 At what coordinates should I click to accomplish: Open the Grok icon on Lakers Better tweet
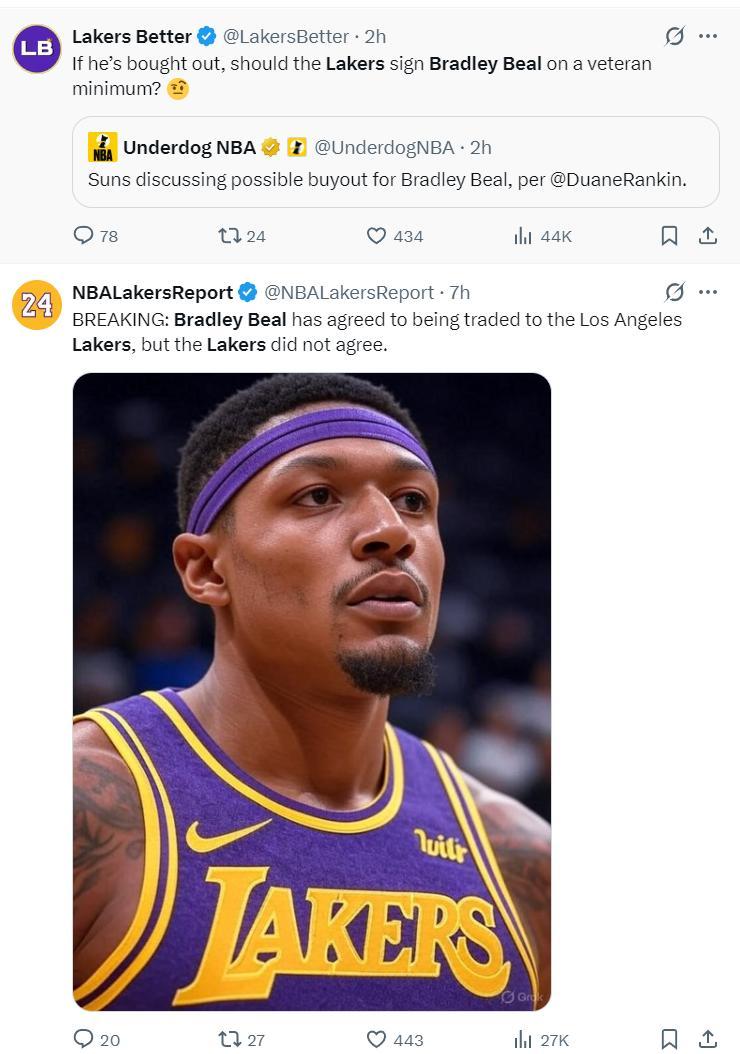[675, 36]
